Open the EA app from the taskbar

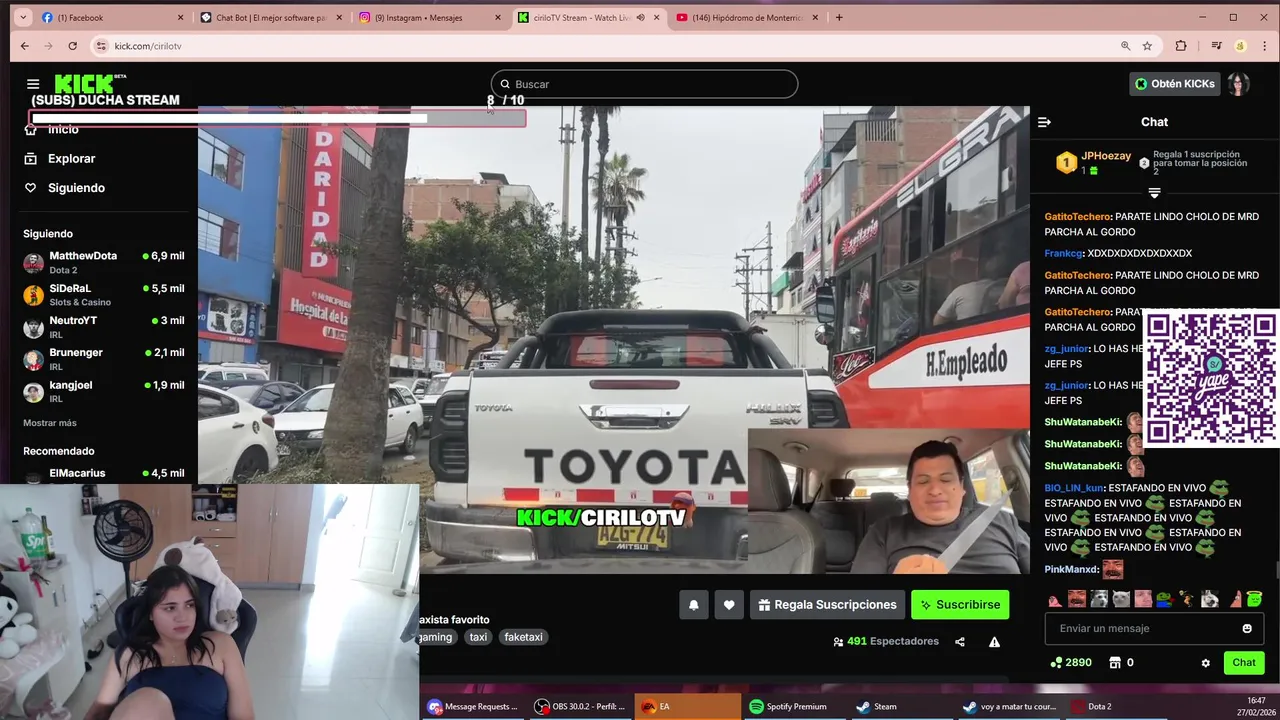688,706
